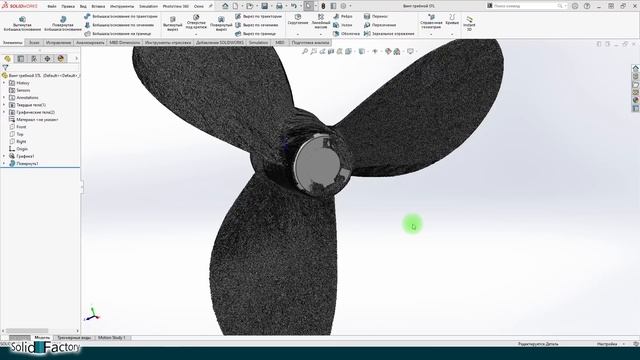Screen dimensions: 640x360
Task: Switch to the DisplayManager tab
Action: 61,59
